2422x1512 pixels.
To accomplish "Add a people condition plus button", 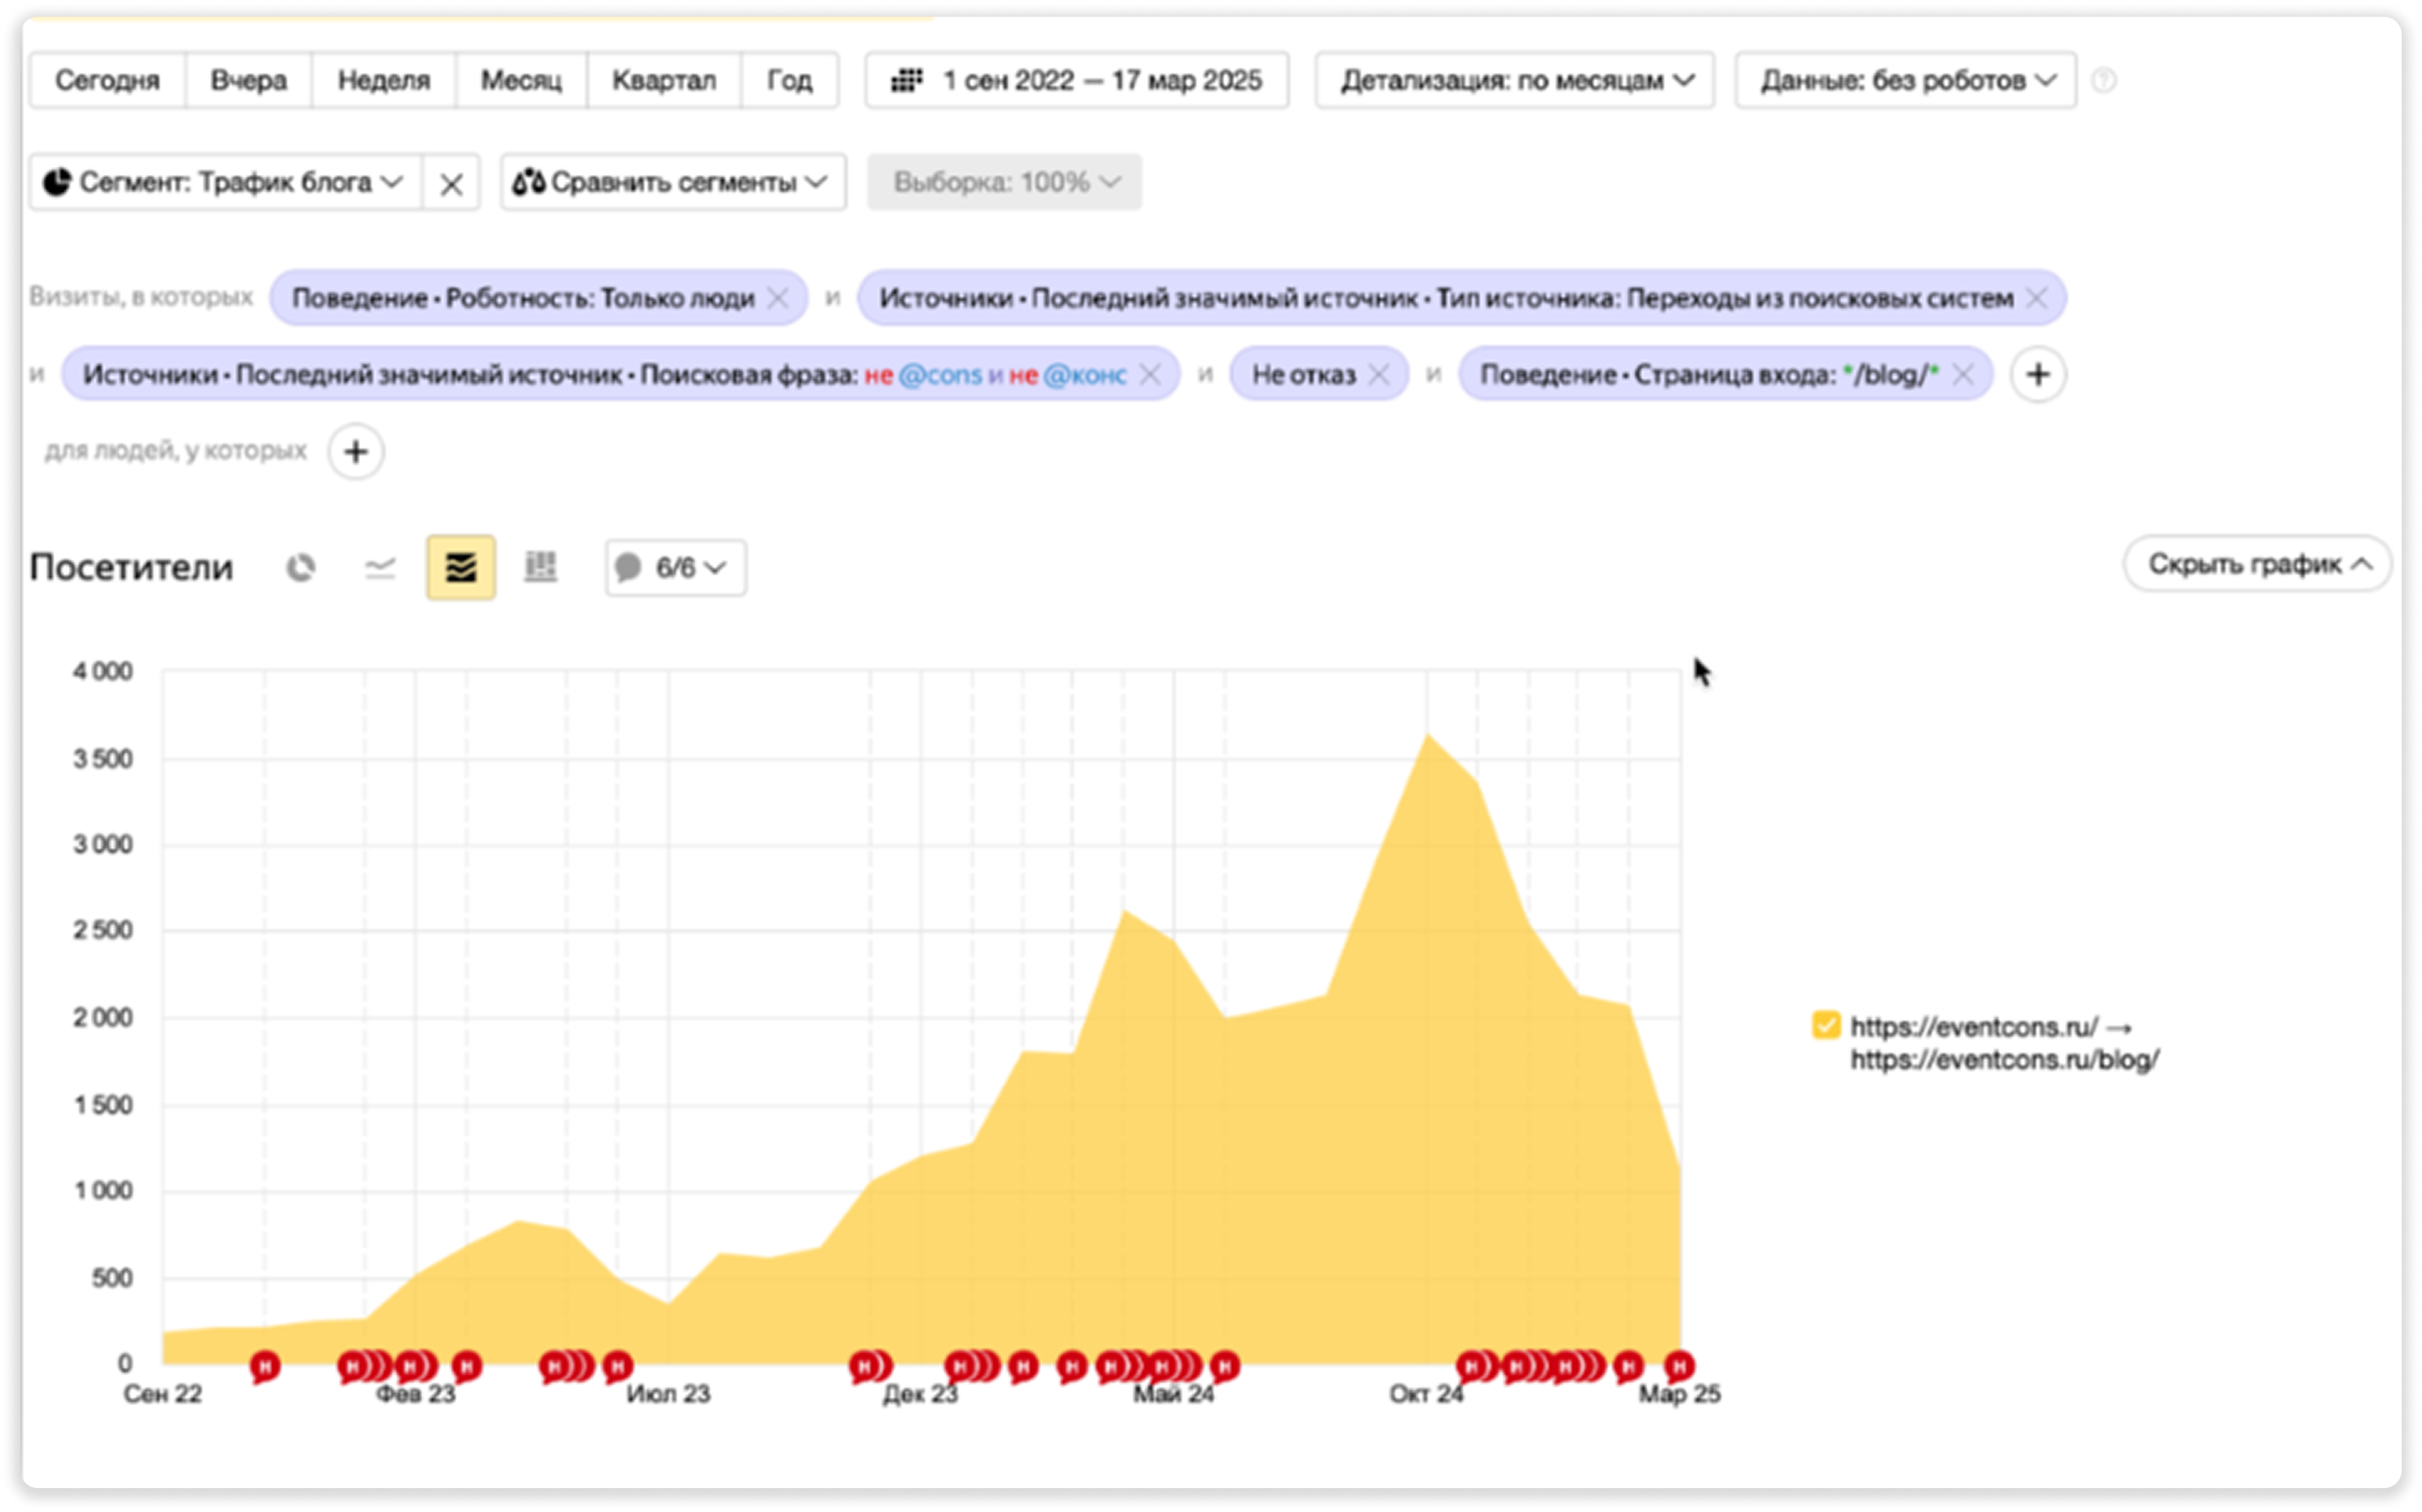I will [x=356, y=452].
